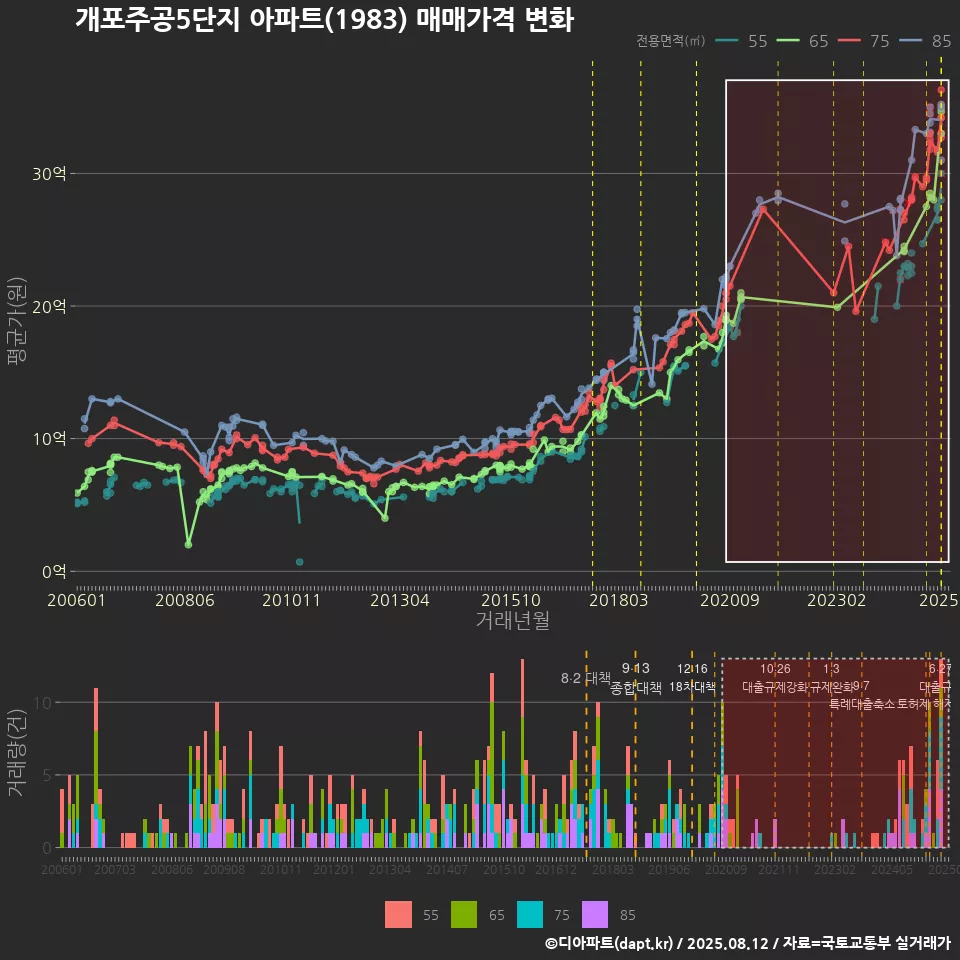Click the 201510 label on price chart axis
Viewport: 960px width, 960px height.
pyautogui.click(x=511, y=600)
